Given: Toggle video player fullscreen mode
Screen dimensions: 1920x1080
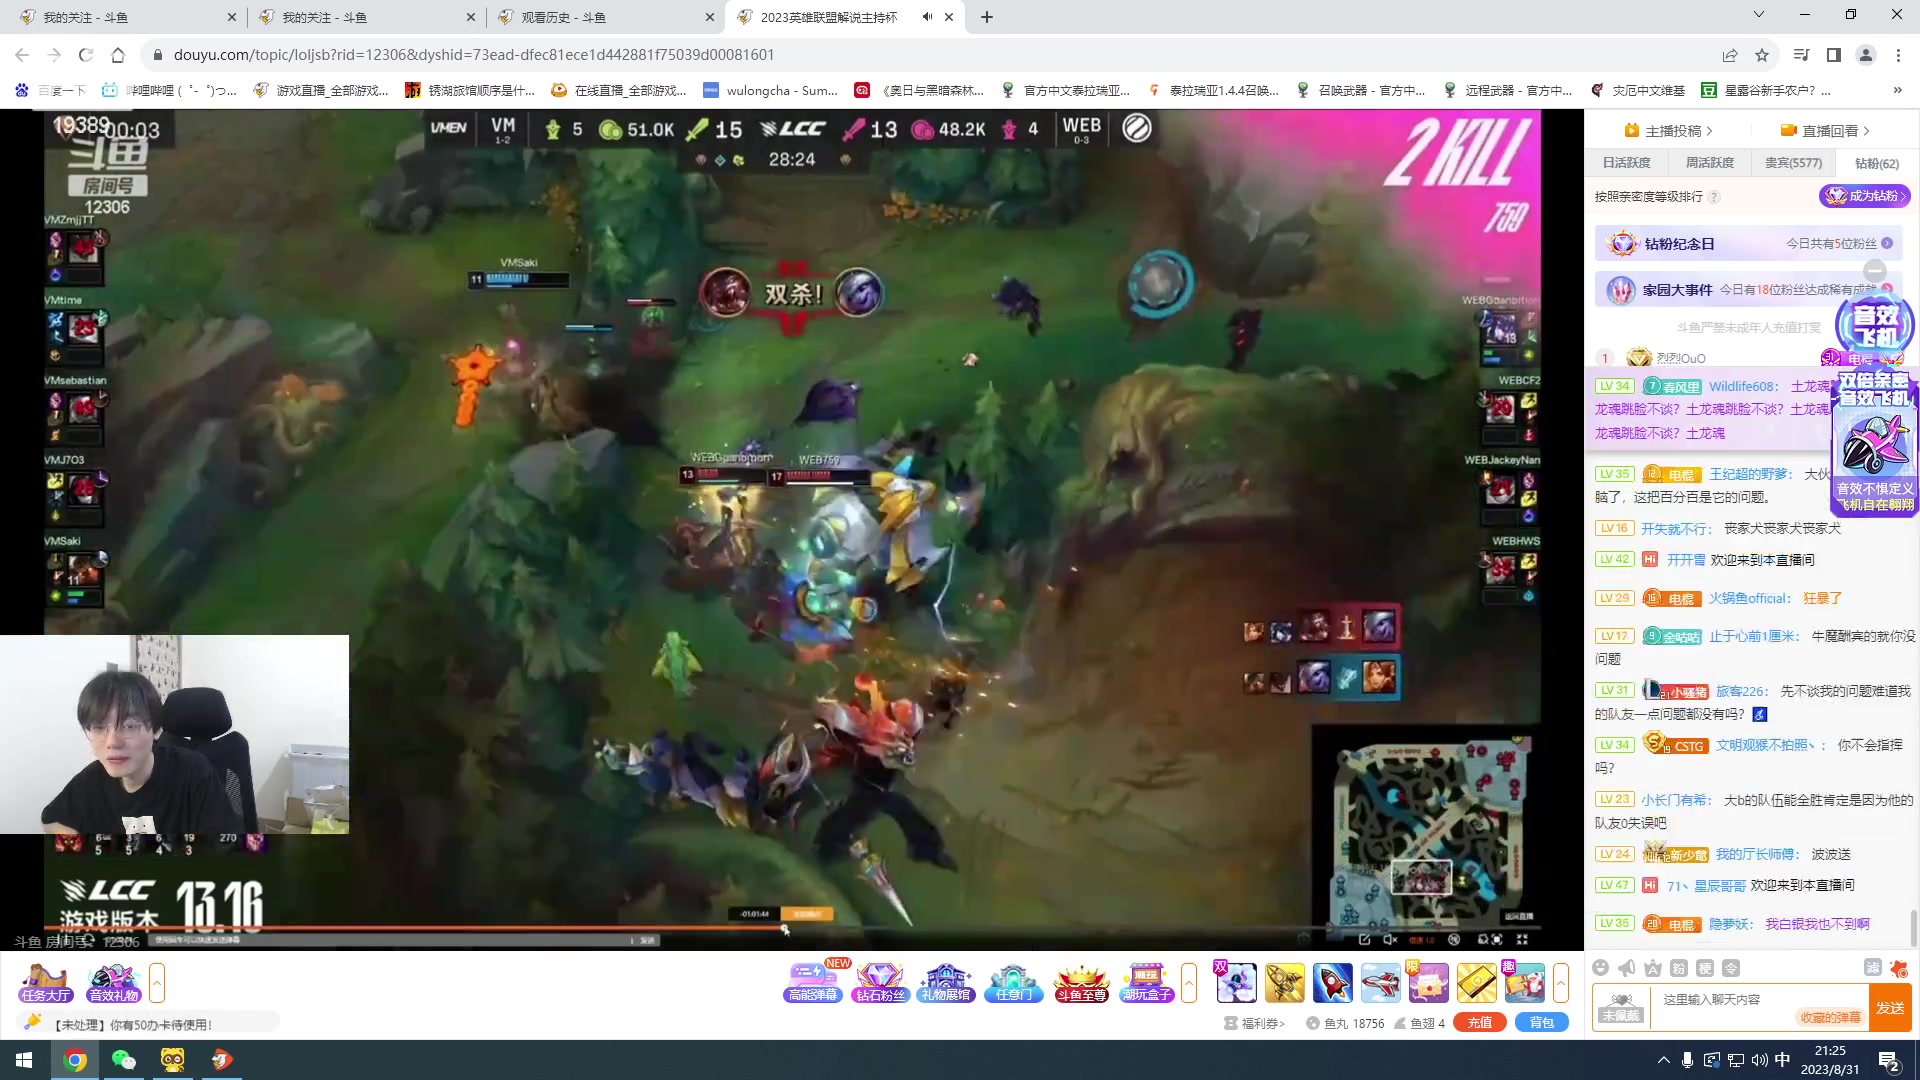Looking at the screenshot, I should (x=1522, y=939).
